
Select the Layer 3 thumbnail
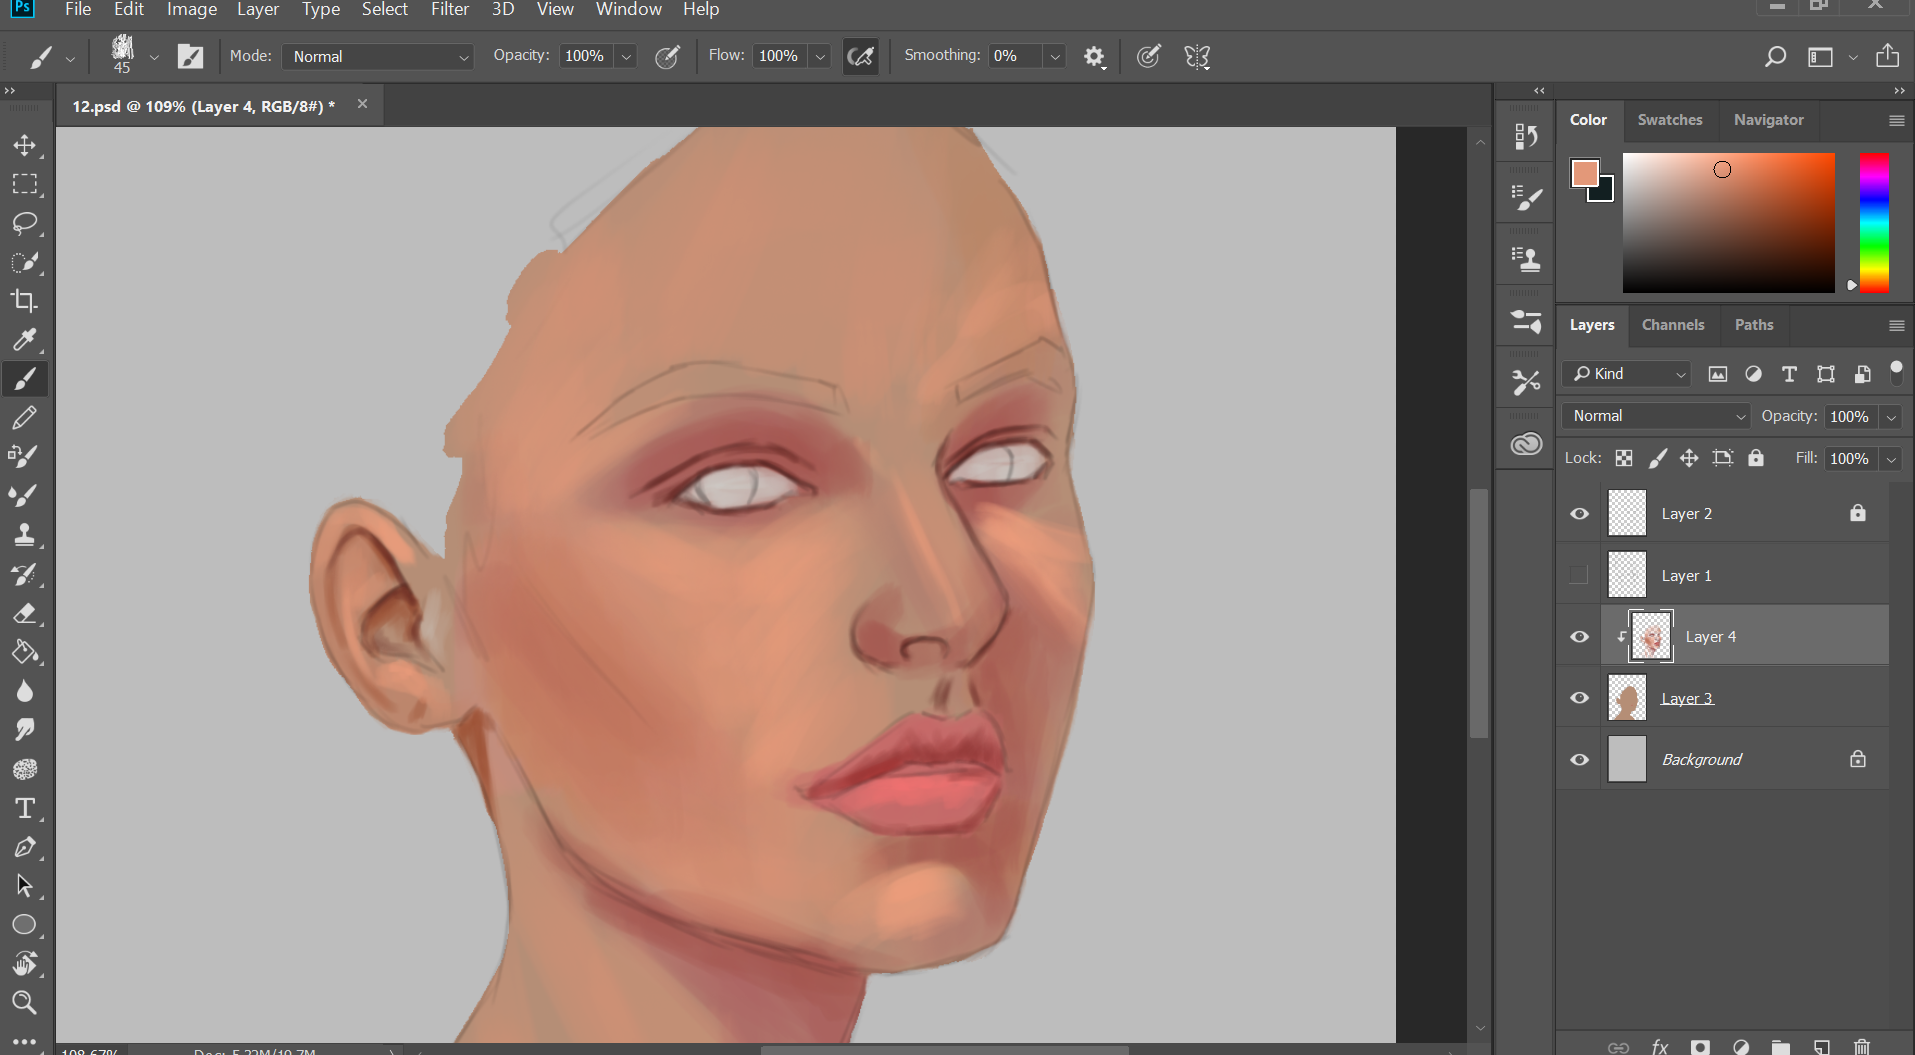[x=1627, y=698]
